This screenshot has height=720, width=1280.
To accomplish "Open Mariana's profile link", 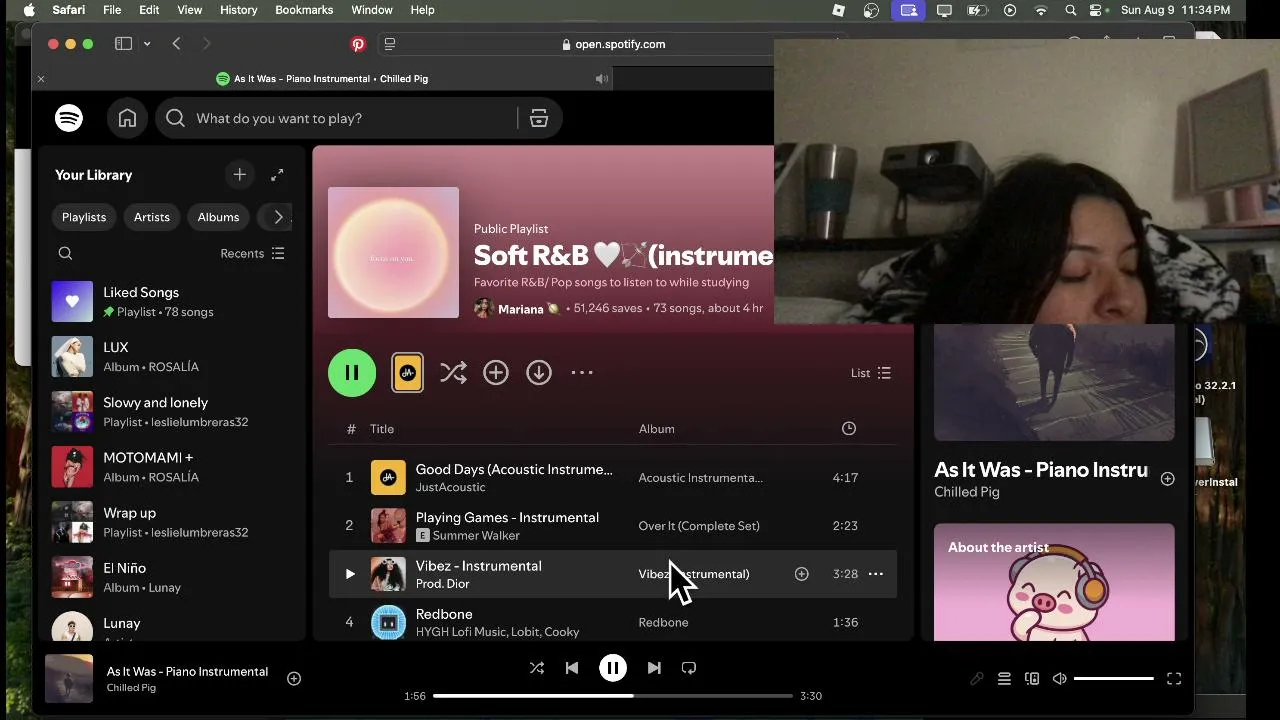I will (x=521, y=309).
